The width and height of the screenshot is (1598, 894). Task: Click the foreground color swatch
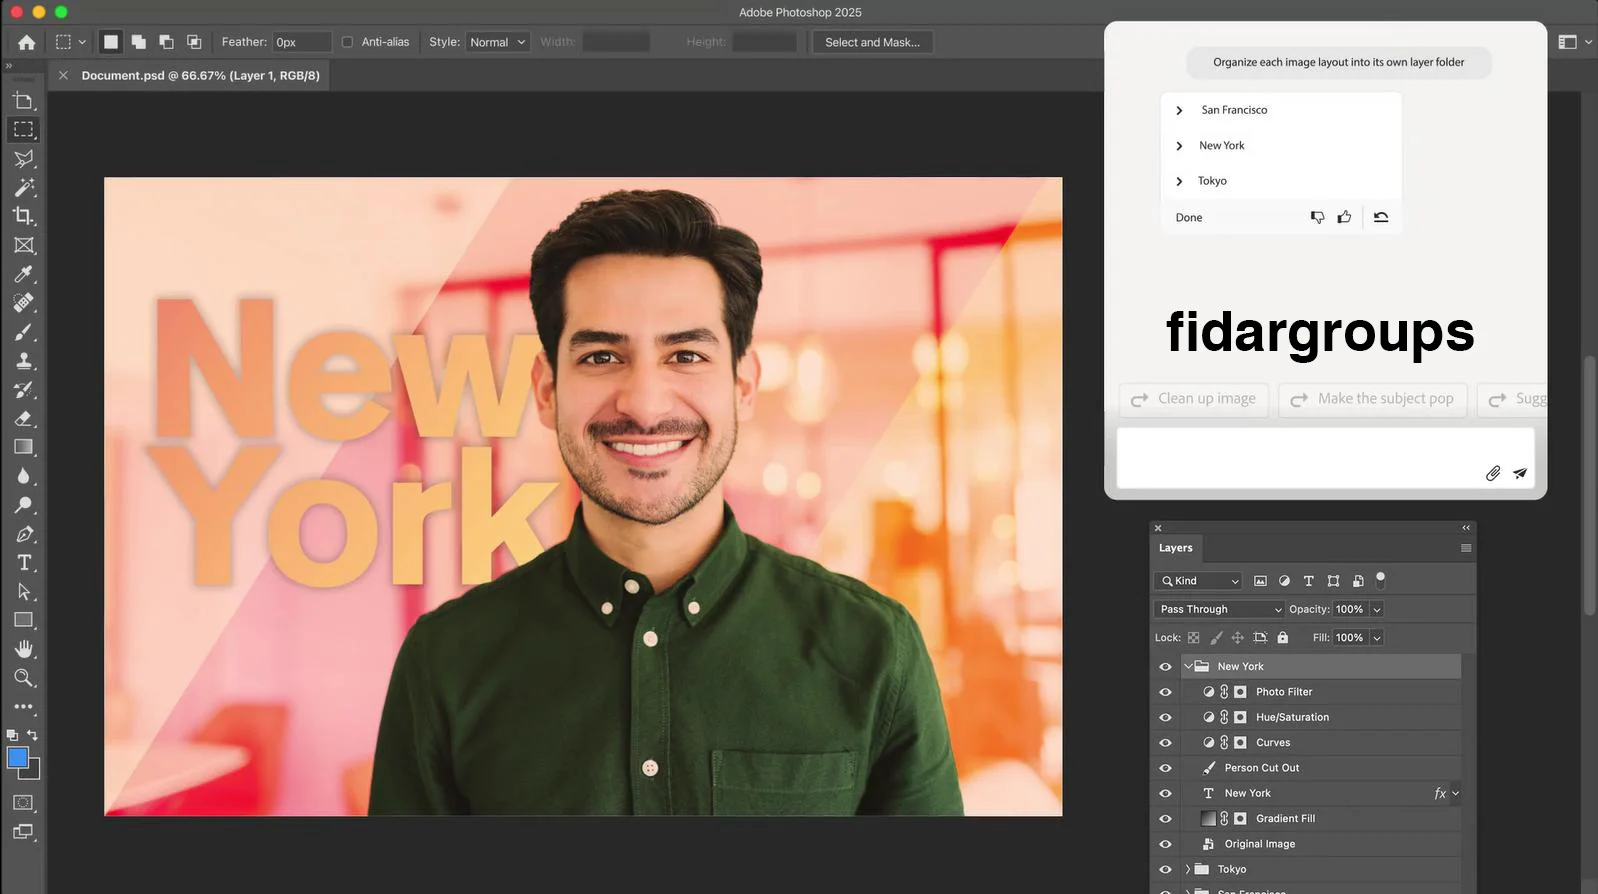coord(18,758)
